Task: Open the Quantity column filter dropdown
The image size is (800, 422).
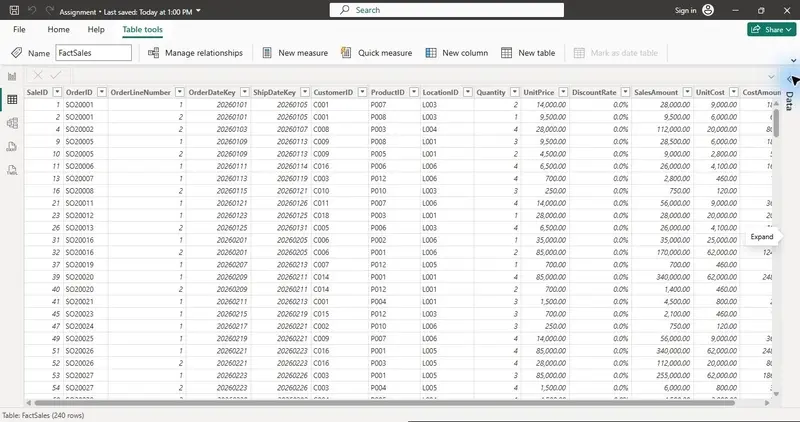Action: click(515, 92)
